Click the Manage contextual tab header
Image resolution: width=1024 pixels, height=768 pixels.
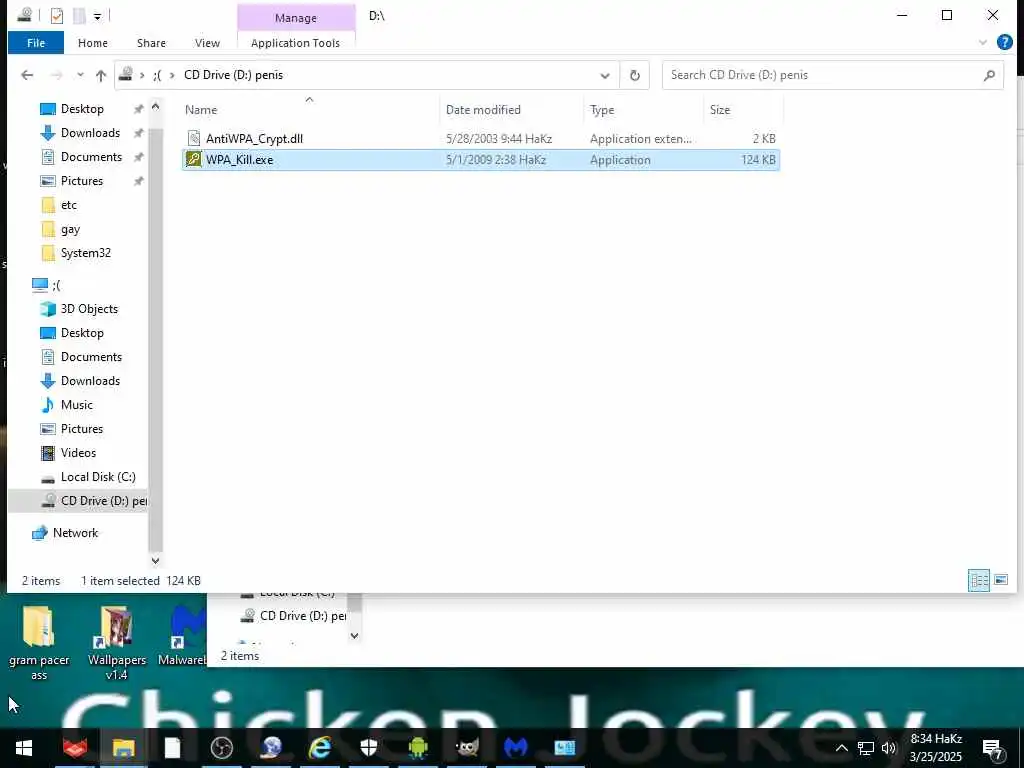(x=296, y=18)
